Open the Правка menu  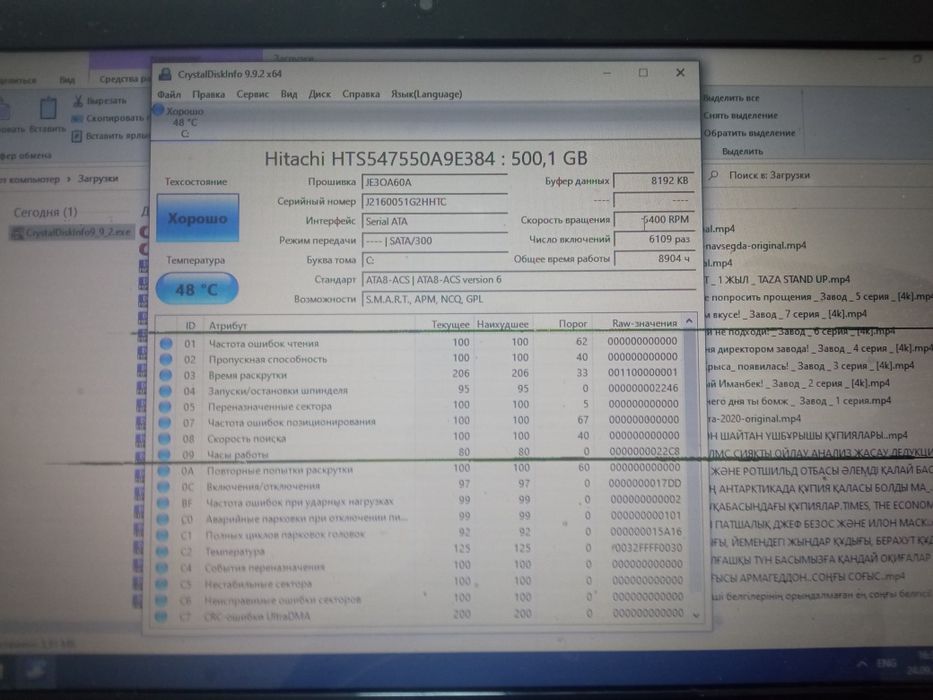pyautogui.click(x=208, y=95)
